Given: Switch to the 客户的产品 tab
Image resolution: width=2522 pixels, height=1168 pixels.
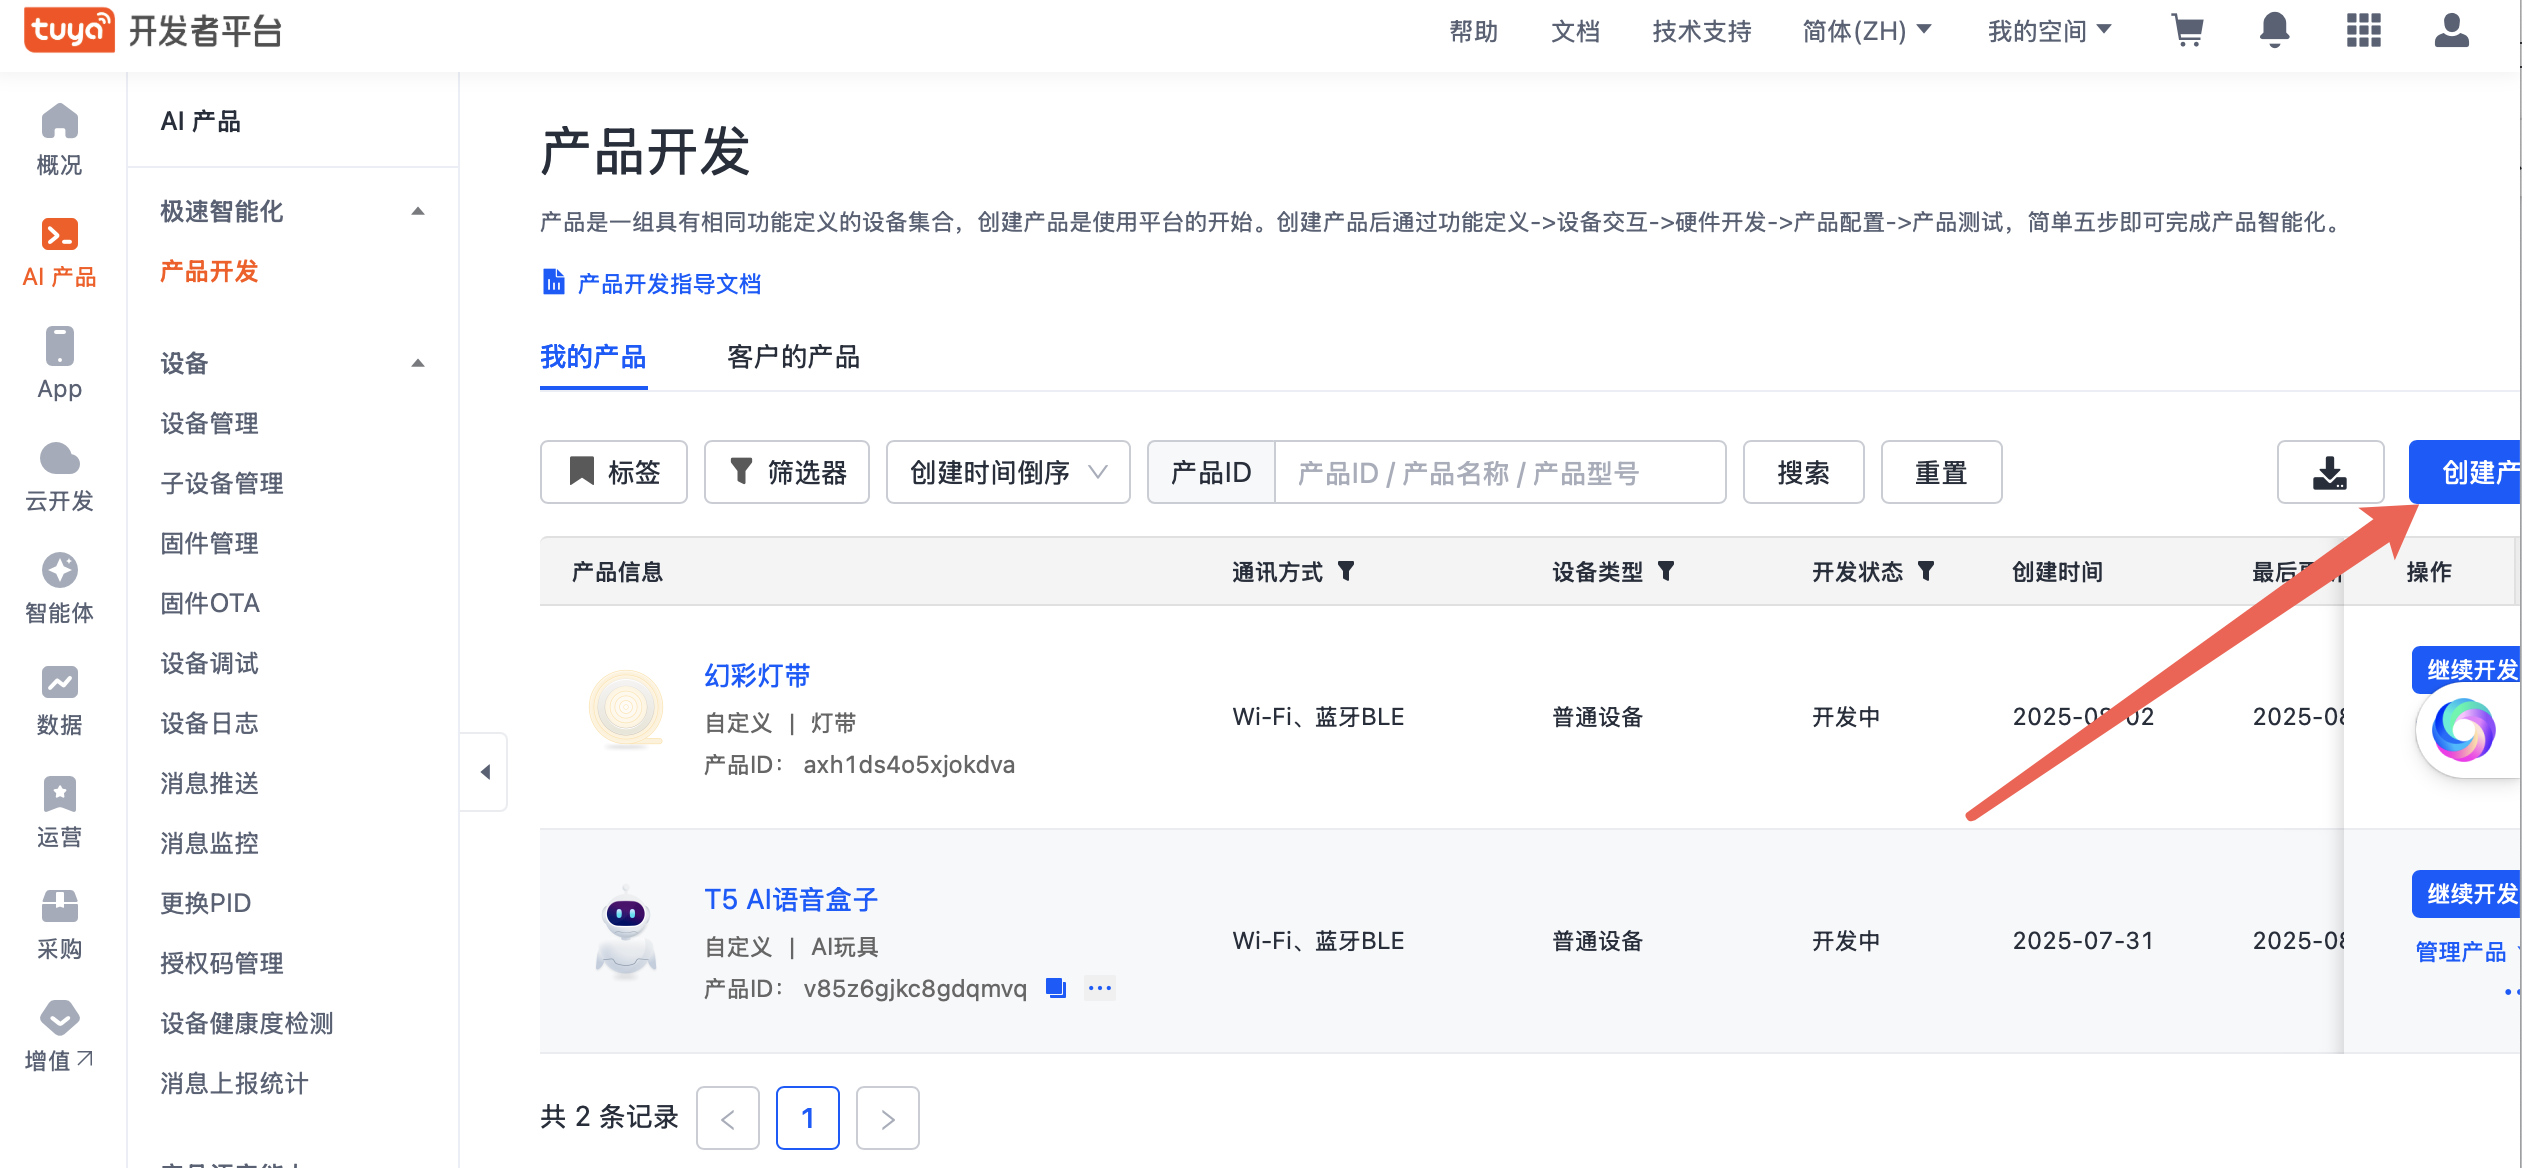Looking at the screenshot, I should point(794,357).
